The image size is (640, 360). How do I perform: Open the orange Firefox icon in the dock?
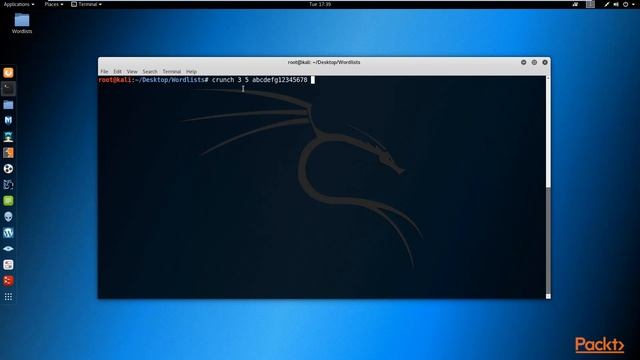[8, 73]
